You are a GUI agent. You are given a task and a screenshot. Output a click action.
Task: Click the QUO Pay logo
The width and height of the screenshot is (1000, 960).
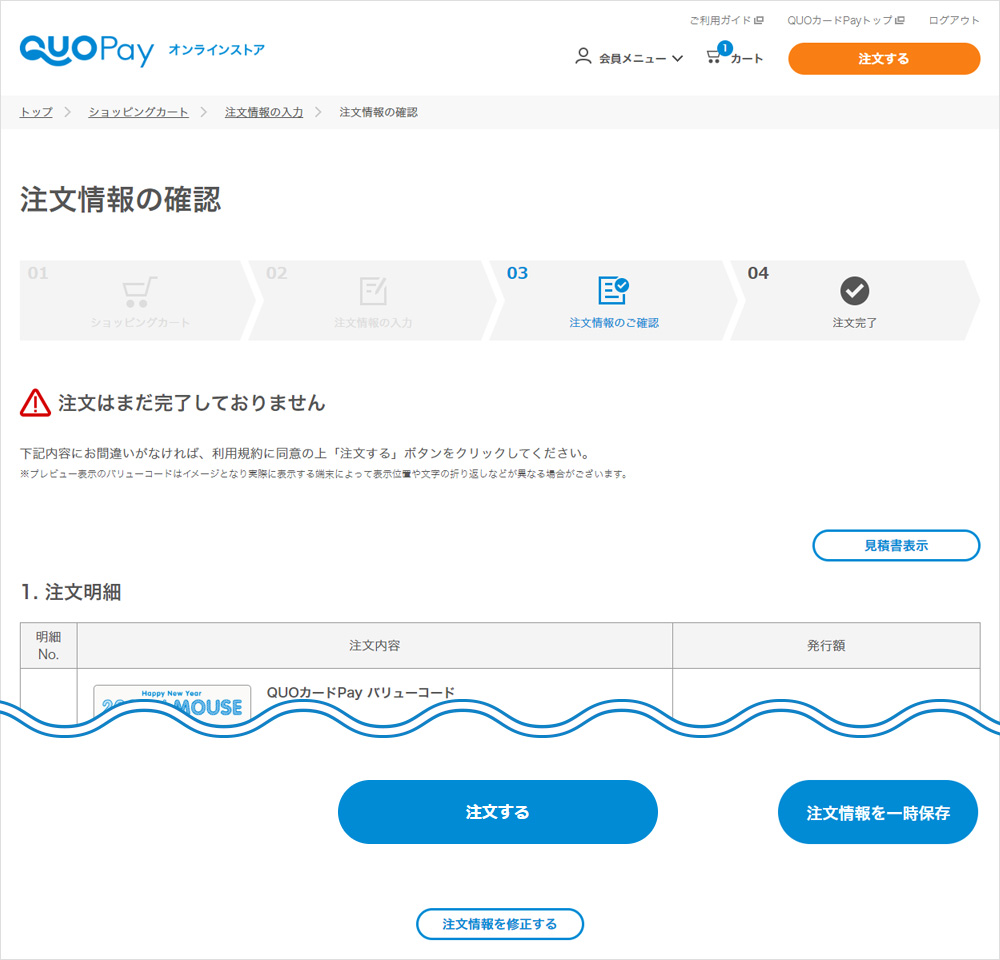pos(87,50)
